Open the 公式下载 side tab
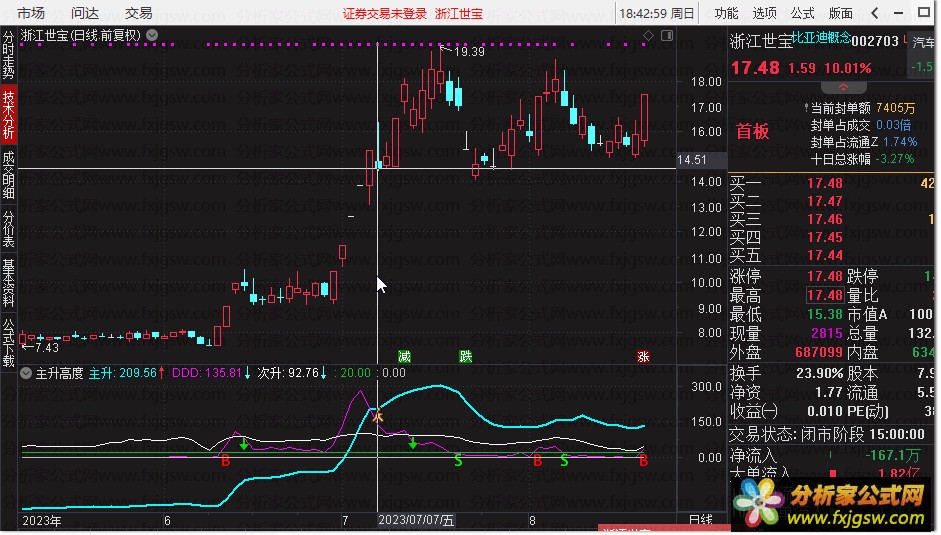 [8, 343]
